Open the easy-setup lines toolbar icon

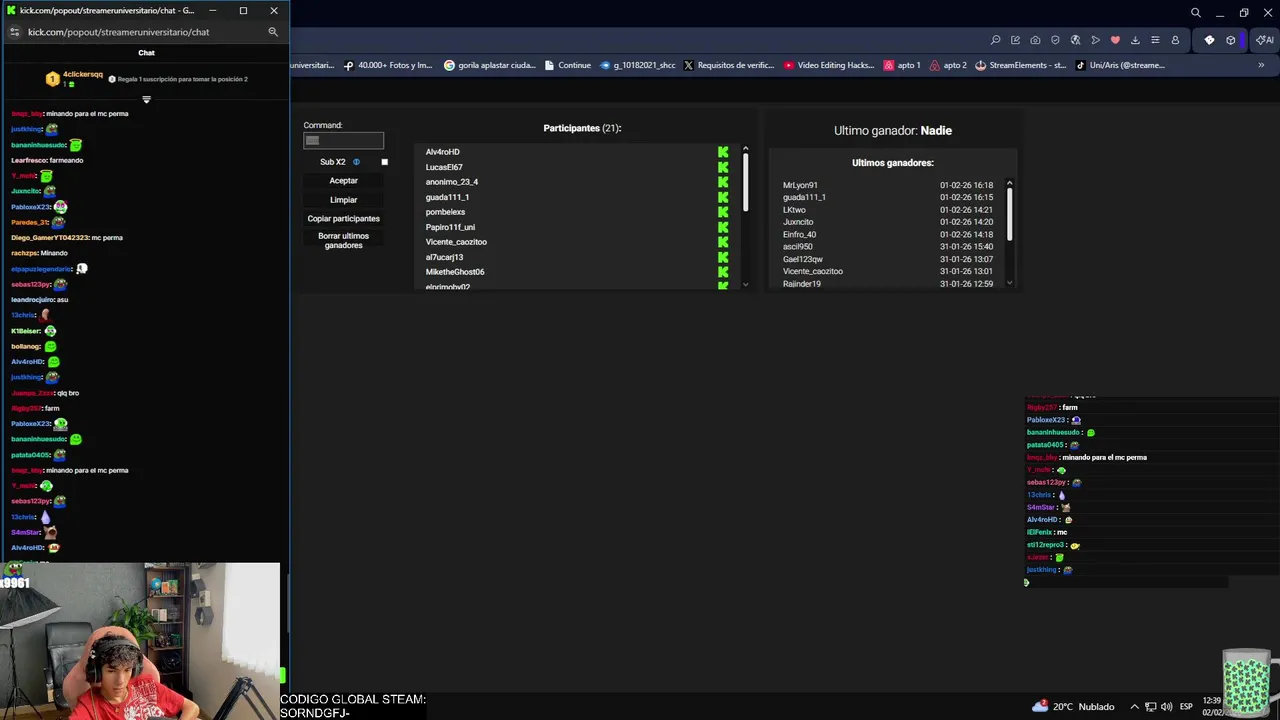point(1155,40)
